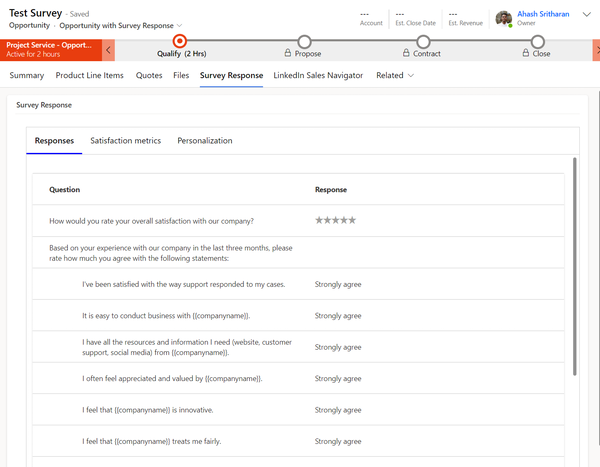The height and width of the screenshot is (467, 600).
Task: Open the LinkedIn Sales Navigator tab
Action: [318, 75]
